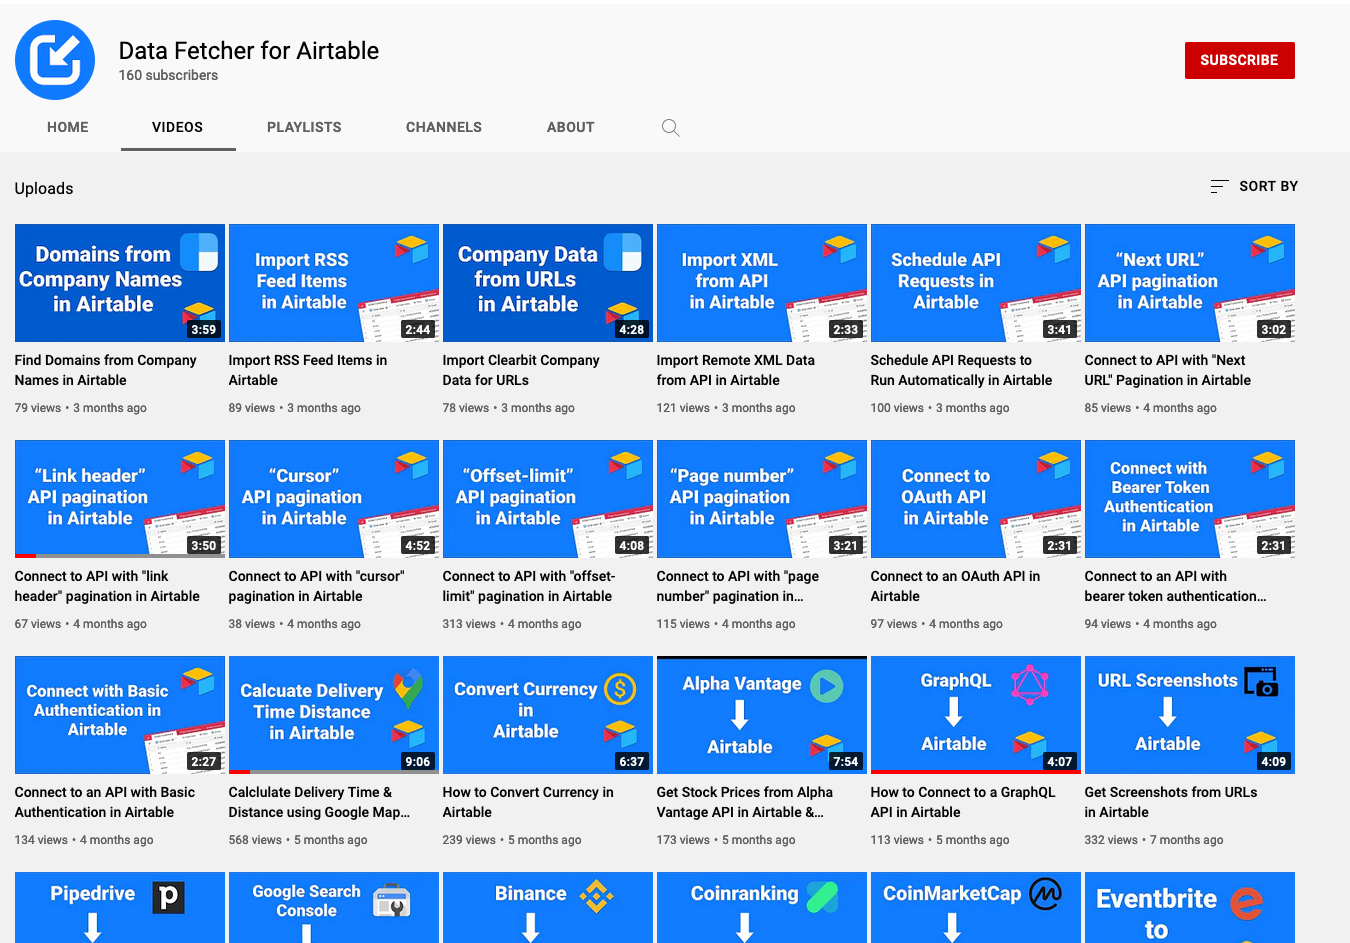
Task: Open "Cursor" API pagination thumbnail
Action: (x=334, y=499)
